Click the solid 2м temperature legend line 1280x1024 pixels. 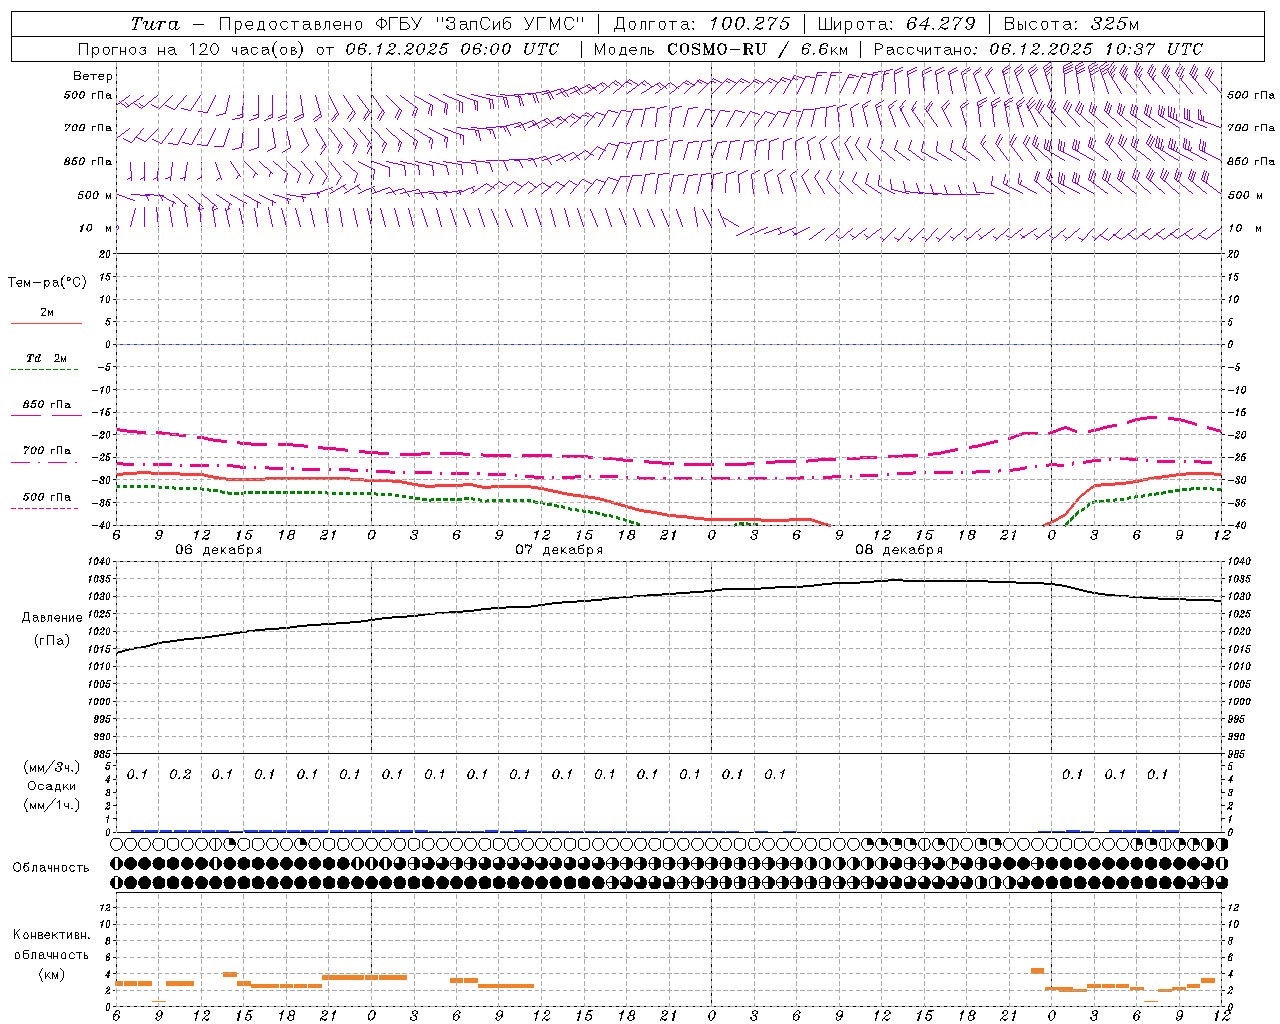click(46, 323)
